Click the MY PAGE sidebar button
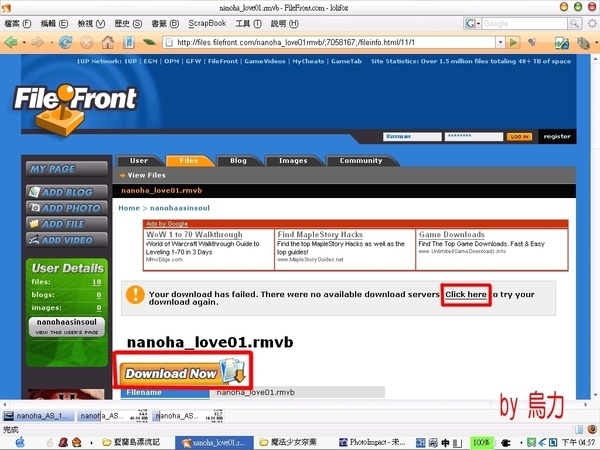This screenshot has height=450, width=600. click(67, 169)
